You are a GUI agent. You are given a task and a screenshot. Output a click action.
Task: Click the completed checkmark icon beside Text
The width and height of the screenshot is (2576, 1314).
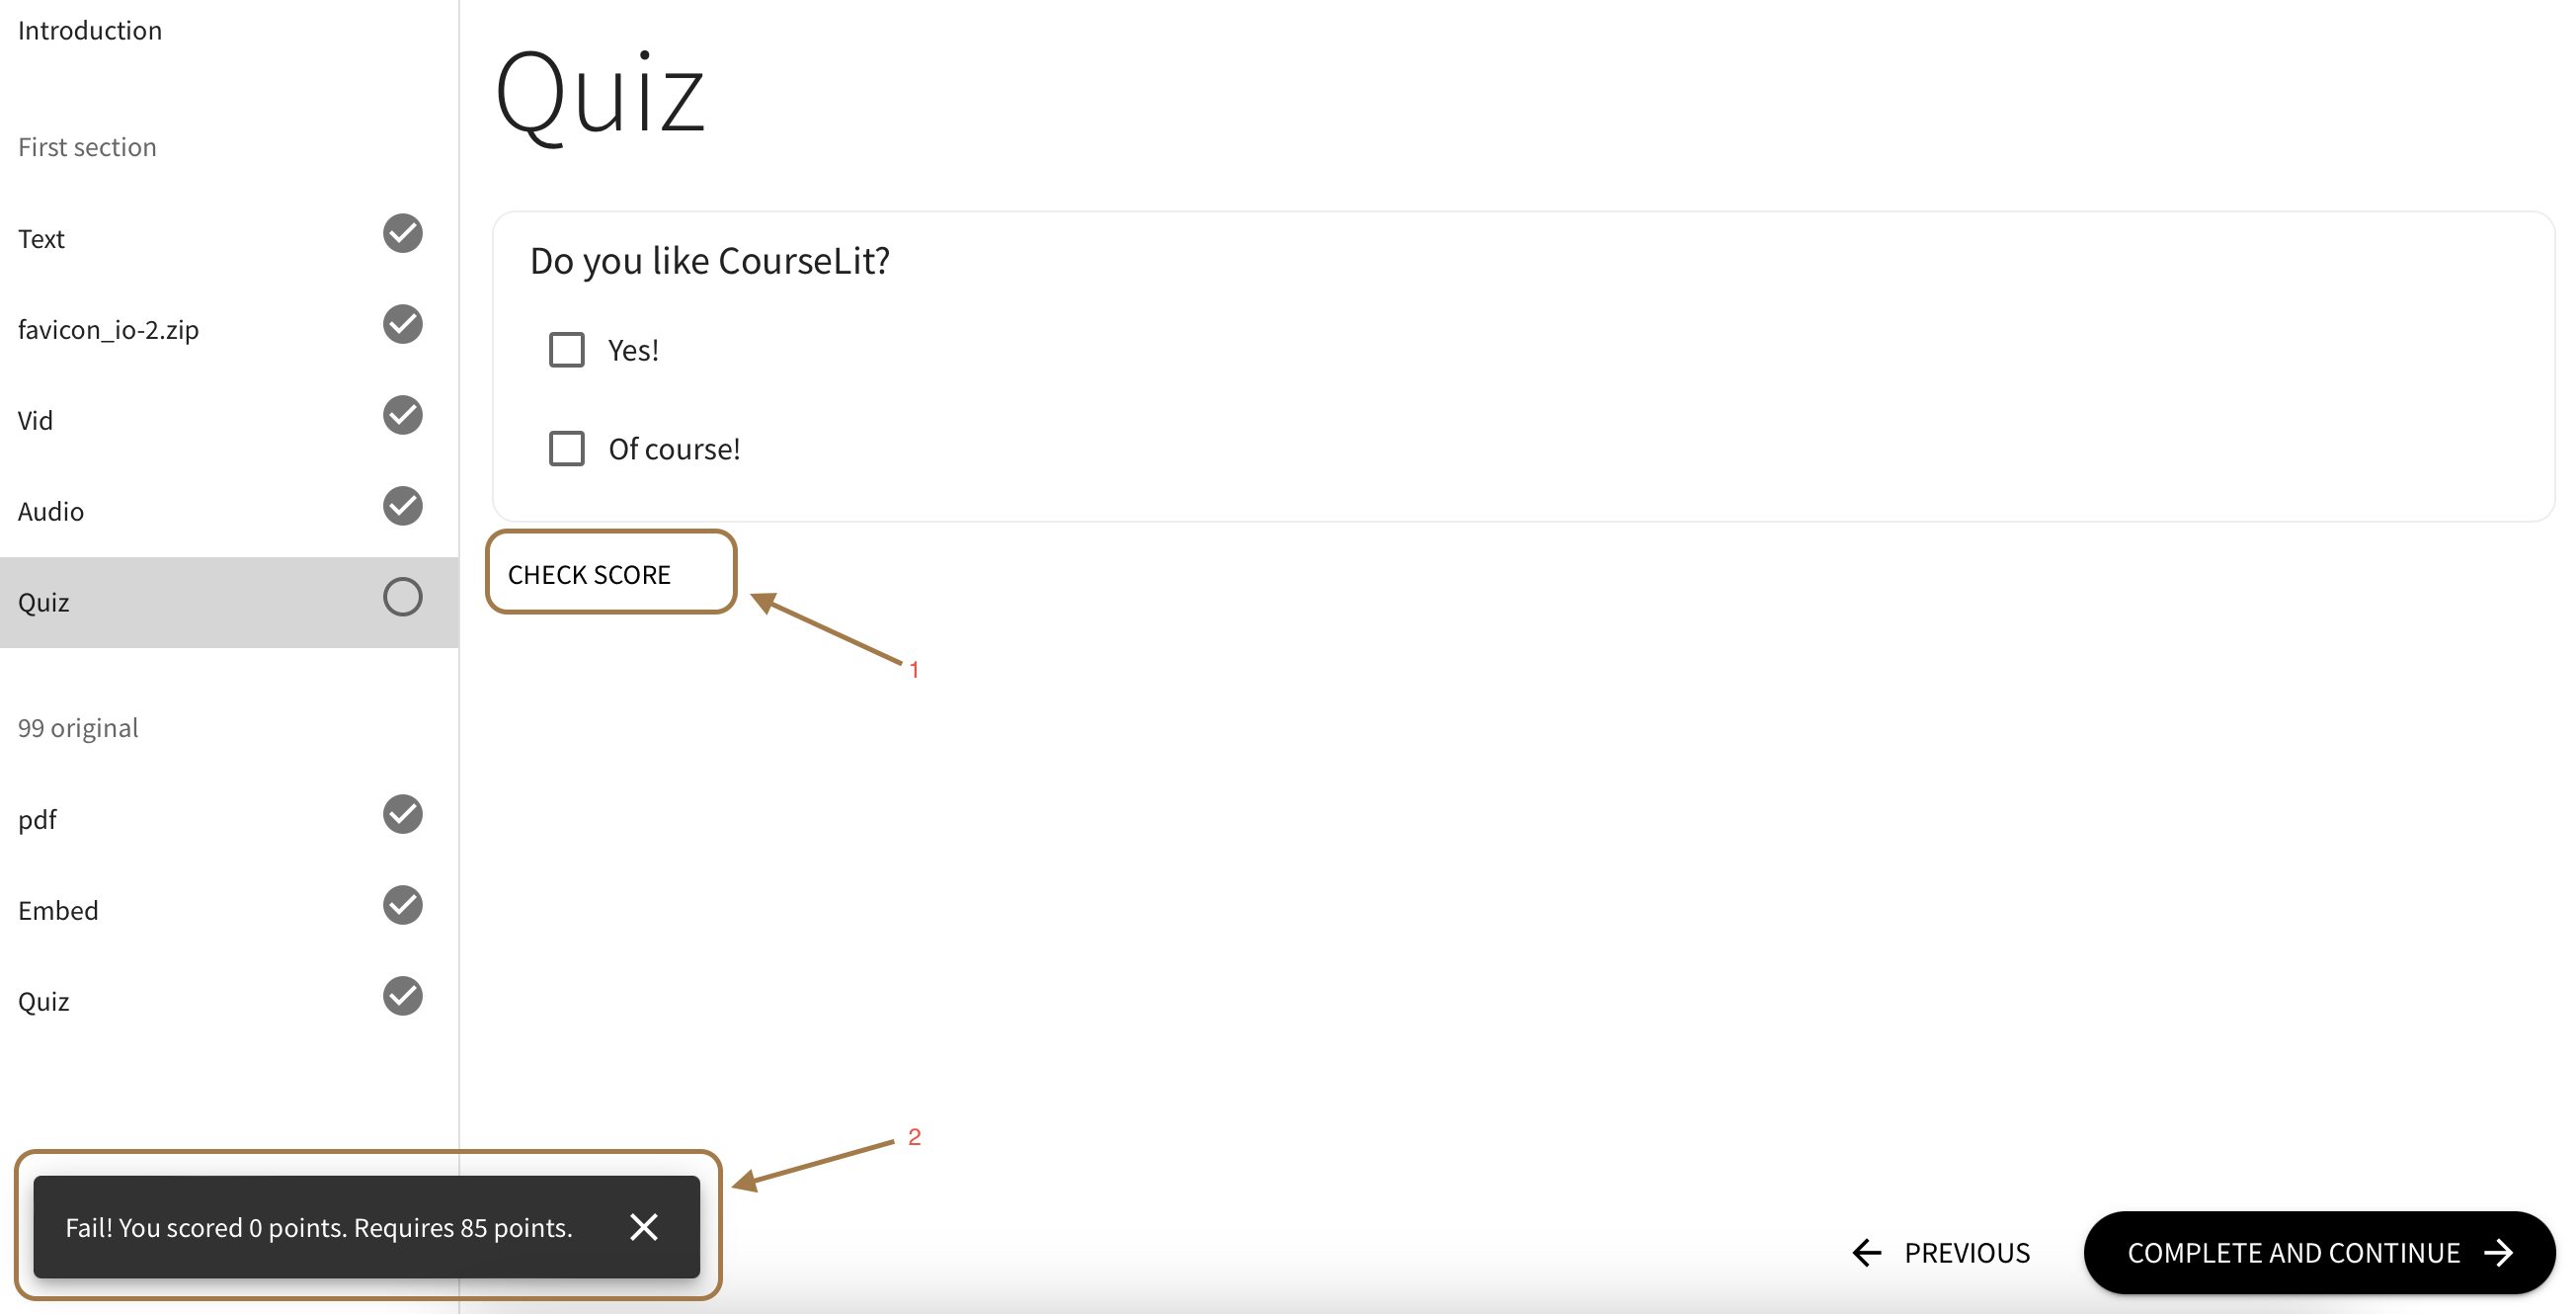[x=402, y=233]
